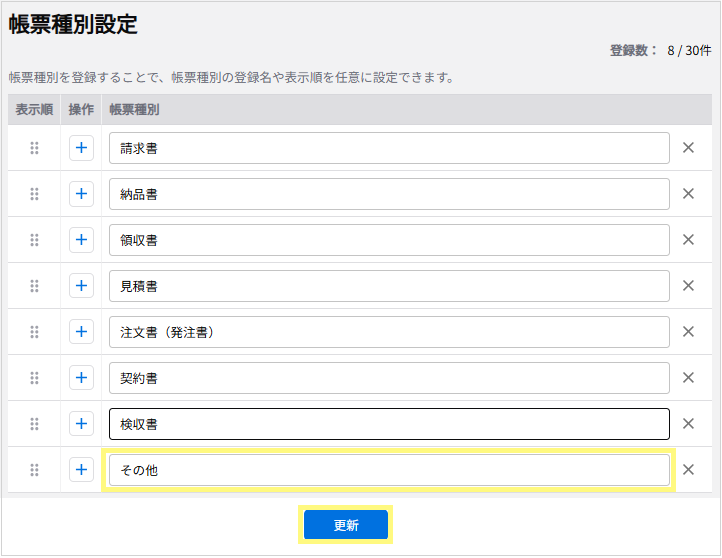Select the 検収書 input box

click(389, 424)
